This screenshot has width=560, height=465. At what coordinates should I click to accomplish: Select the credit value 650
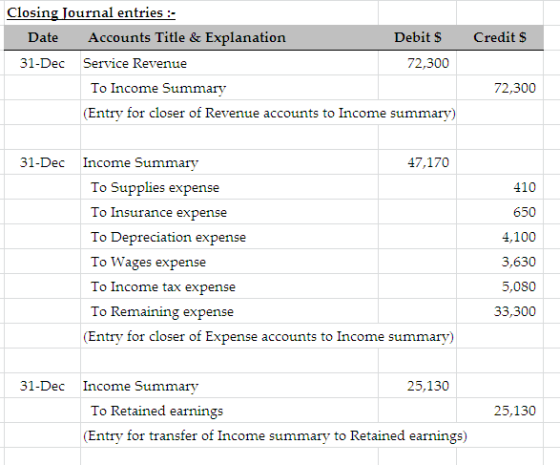pyautogui.click(x=524, y=212)
